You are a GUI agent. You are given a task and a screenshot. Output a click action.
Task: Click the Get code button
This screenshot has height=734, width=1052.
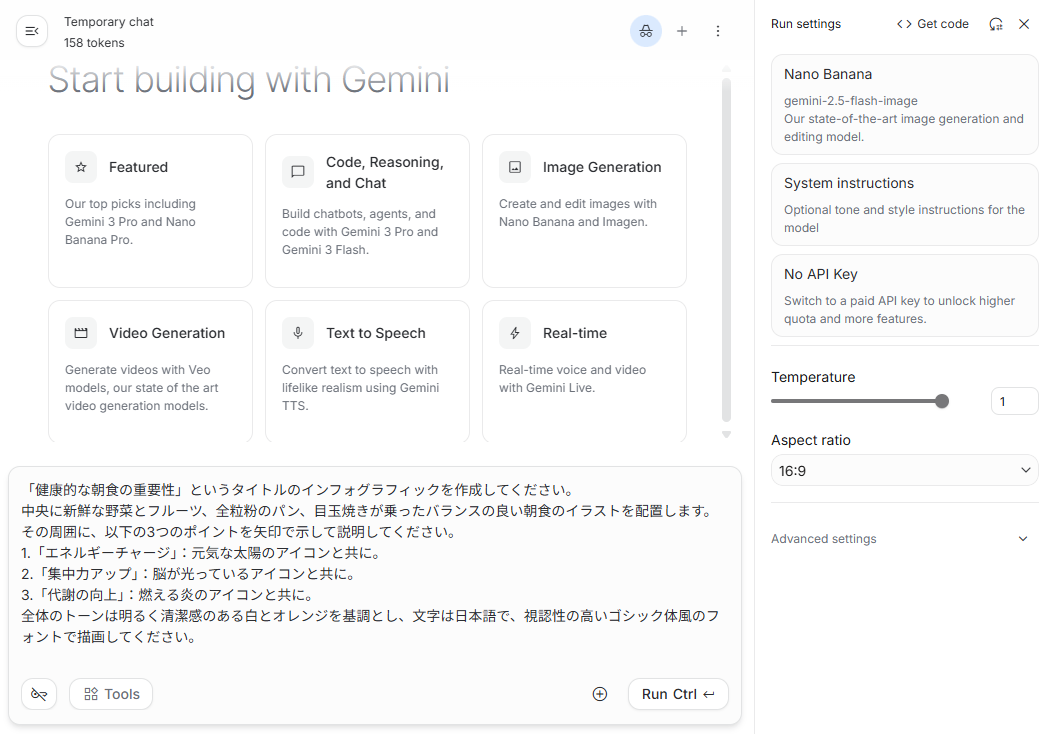click(933, 24)
